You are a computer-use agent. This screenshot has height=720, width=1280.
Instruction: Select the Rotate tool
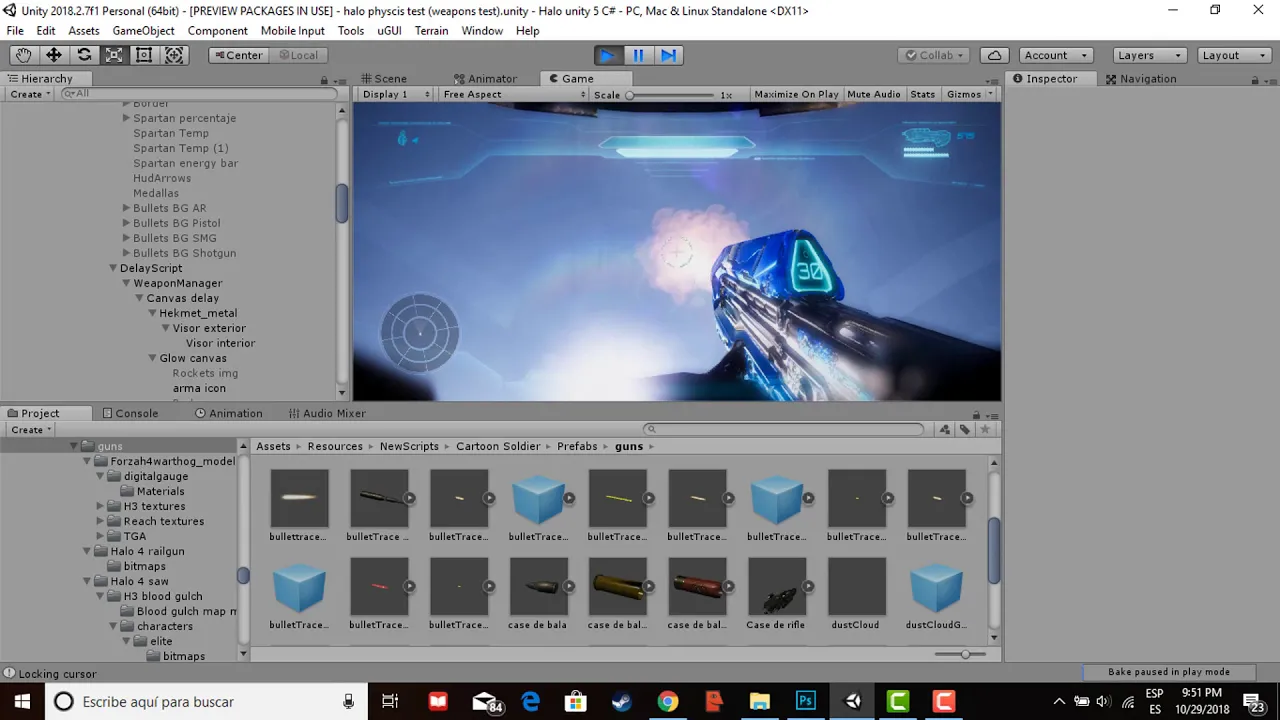(84, 55)
